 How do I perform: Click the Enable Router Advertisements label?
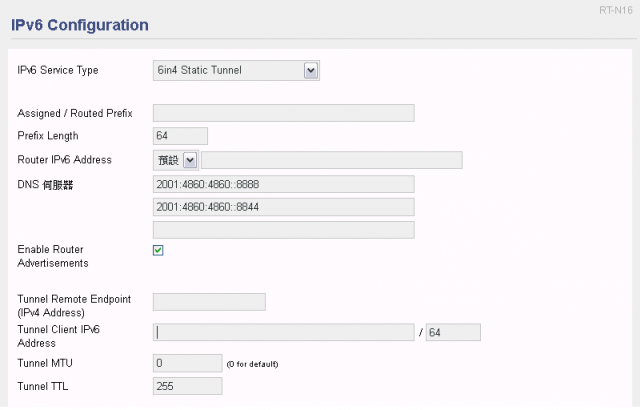(x=53, y=256)
